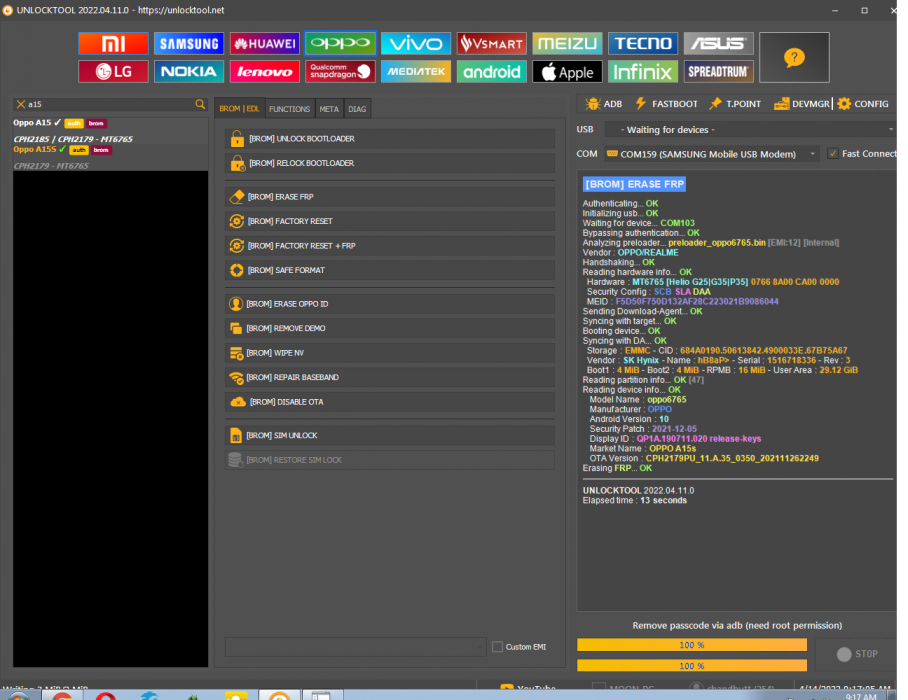Viewport: 908px width, 700px height.
Task: Select Oppo A15S in the model list
Action: pyautogui.click(x=110, y=157)
